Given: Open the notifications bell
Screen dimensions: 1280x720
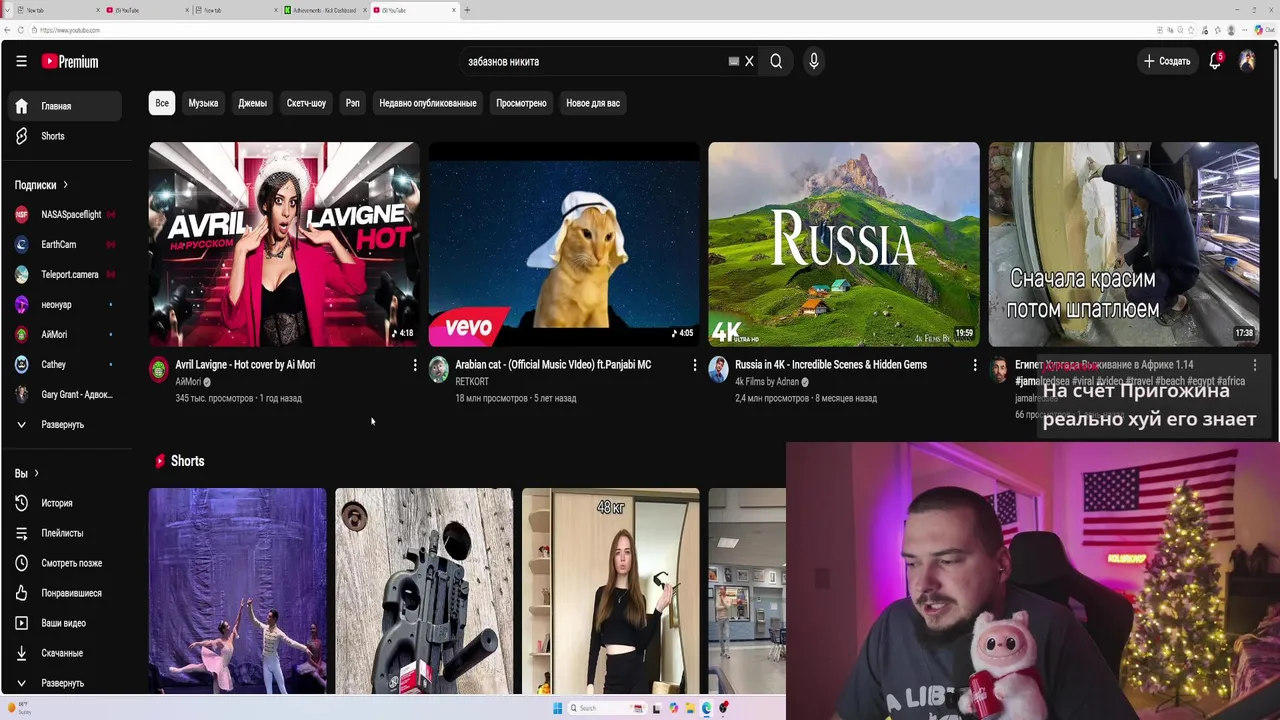Looking at the screenshot, I should pyautogui.click(x=1215, y=61).
